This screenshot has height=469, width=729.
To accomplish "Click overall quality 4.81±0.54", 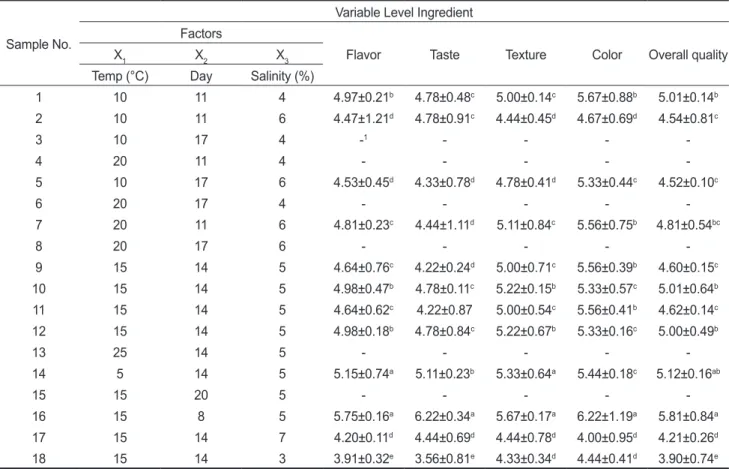I will [x=688, y=225].
